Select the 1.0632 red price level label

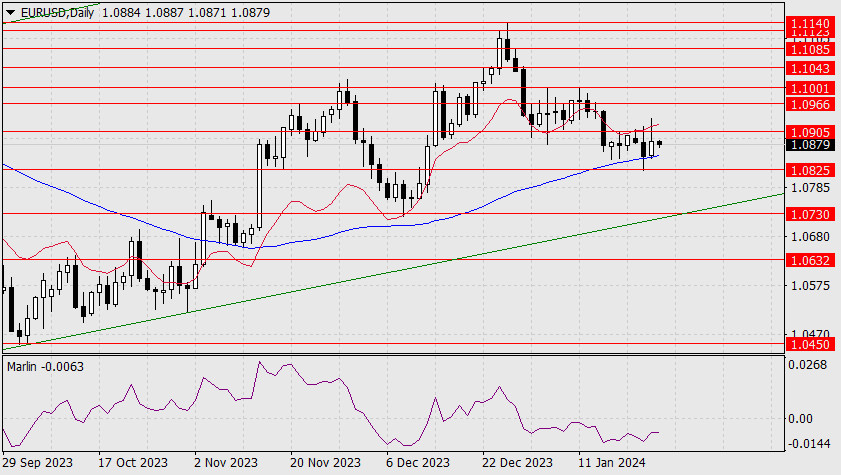810,261
